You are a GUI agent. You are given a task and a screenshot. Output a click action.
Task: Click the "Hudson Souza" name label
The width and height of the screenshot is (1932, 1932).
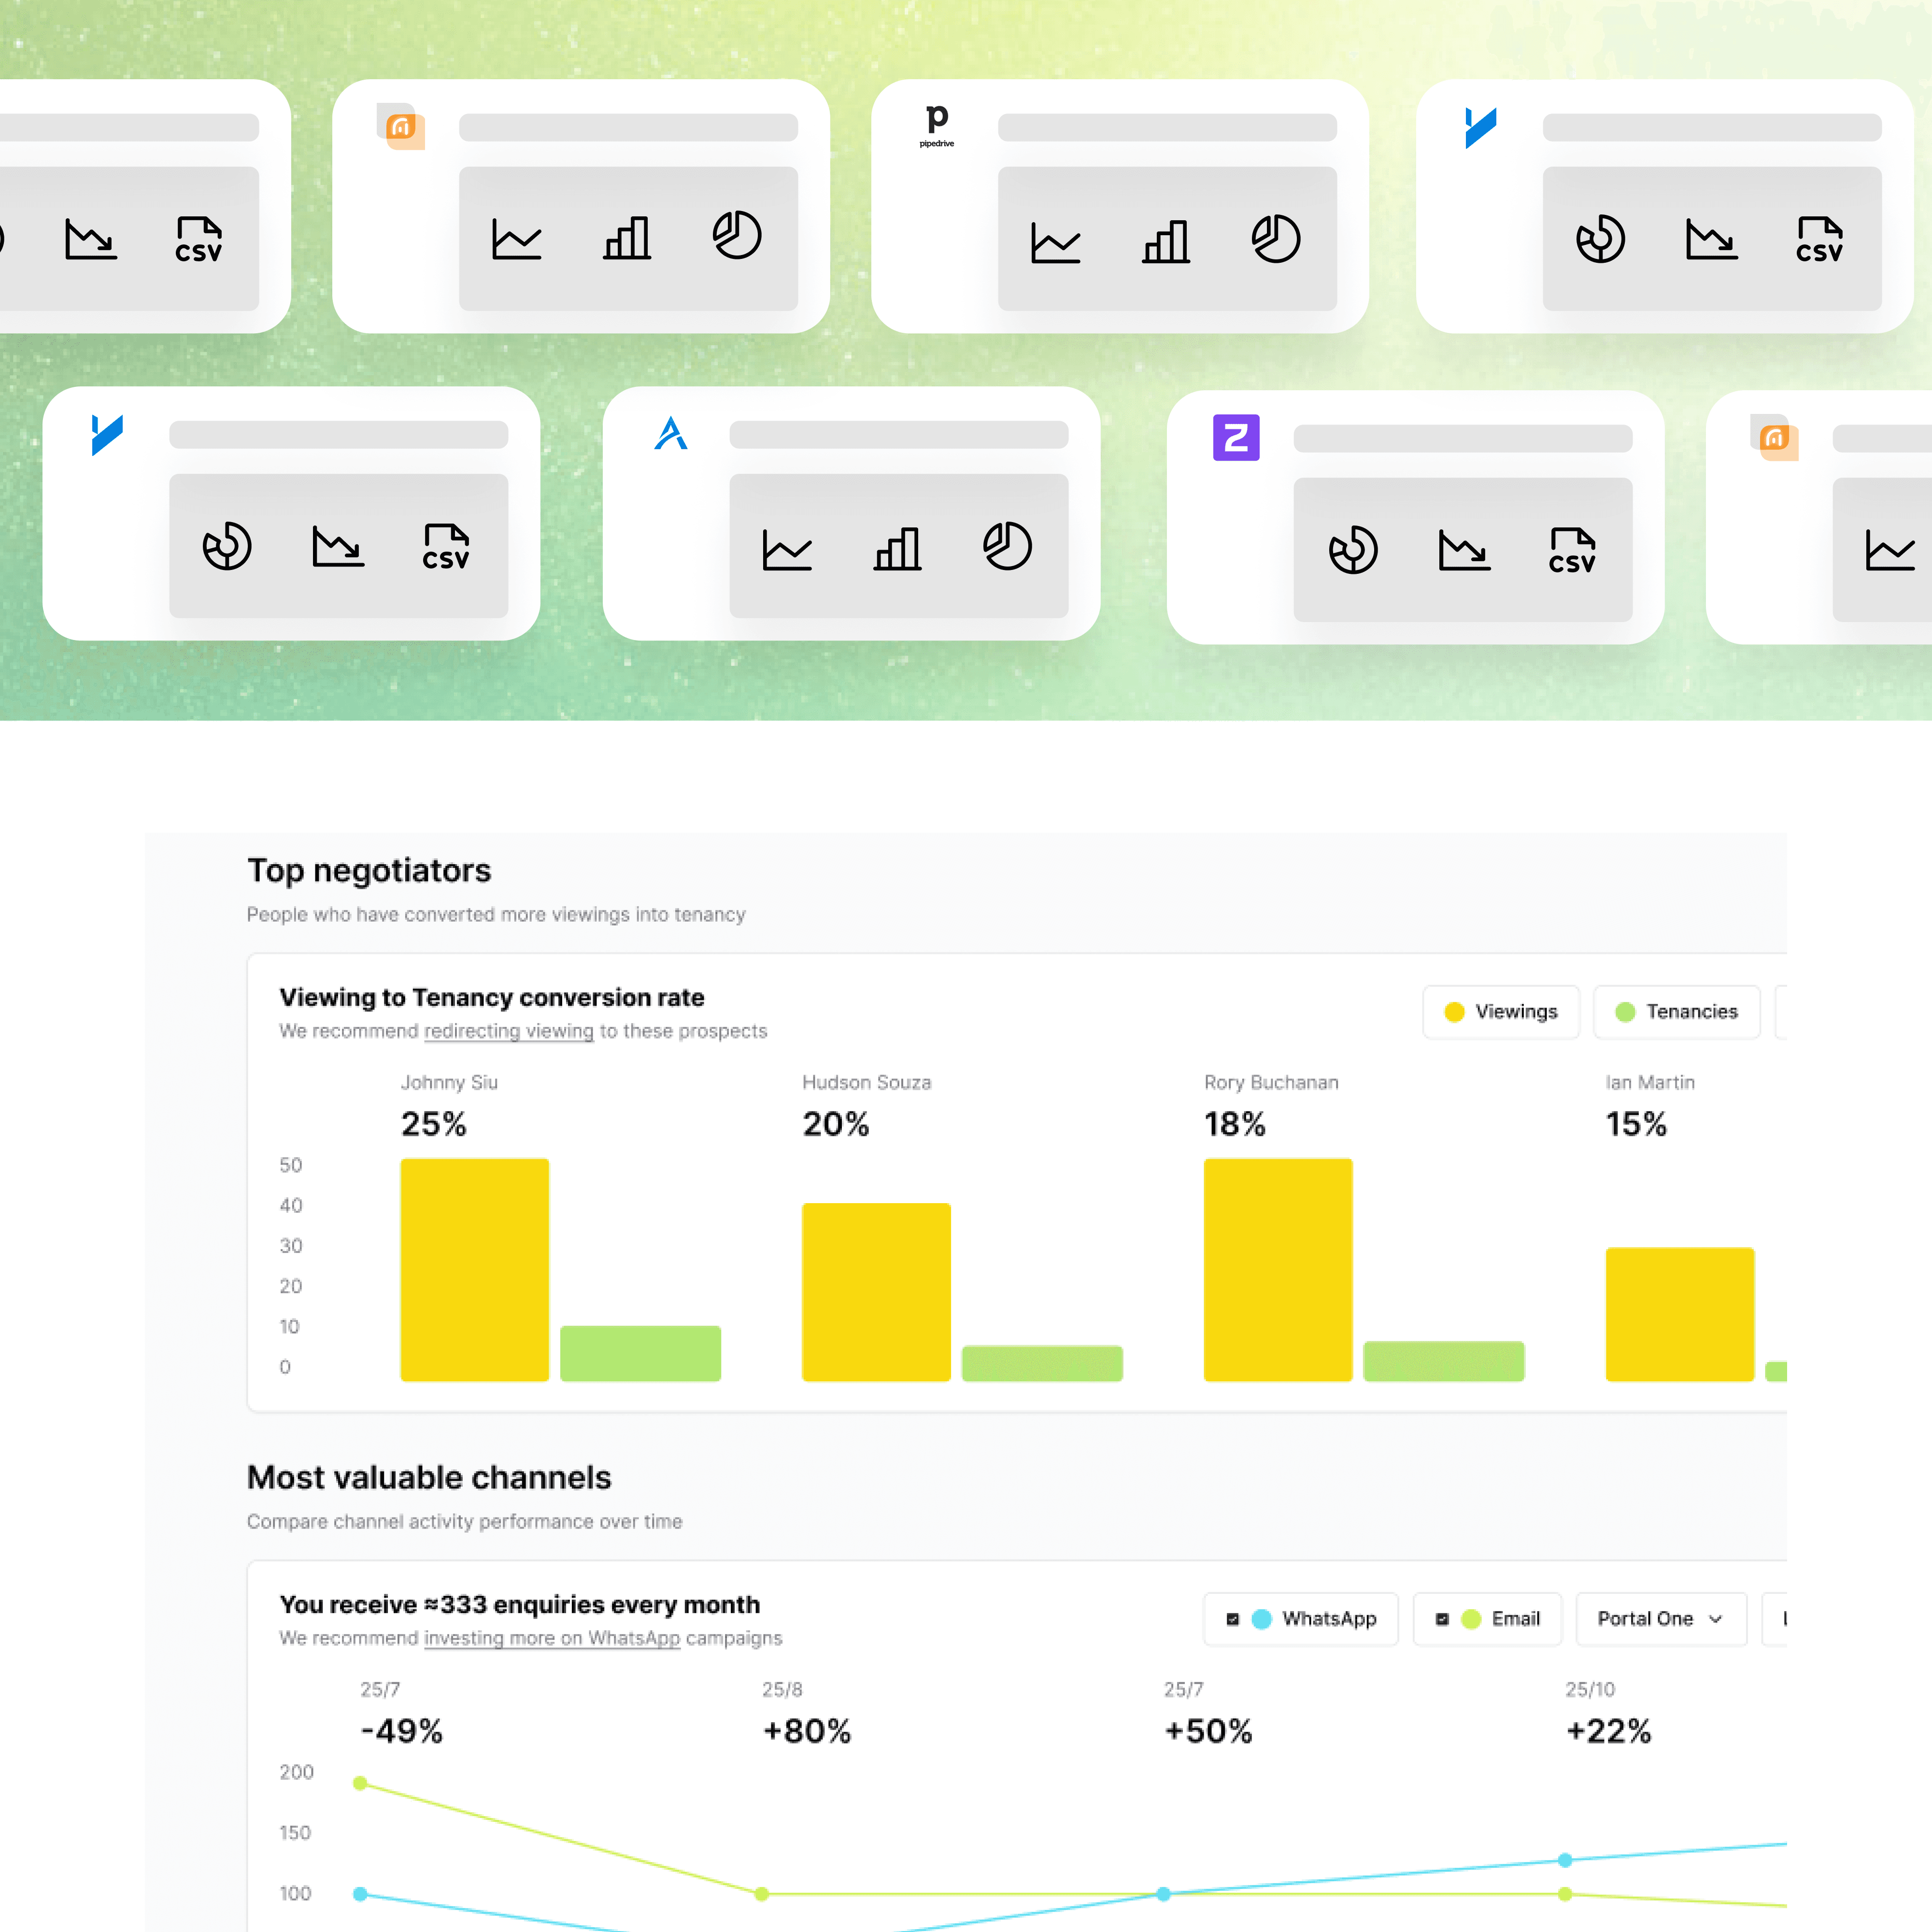(x=867, y=1082)
